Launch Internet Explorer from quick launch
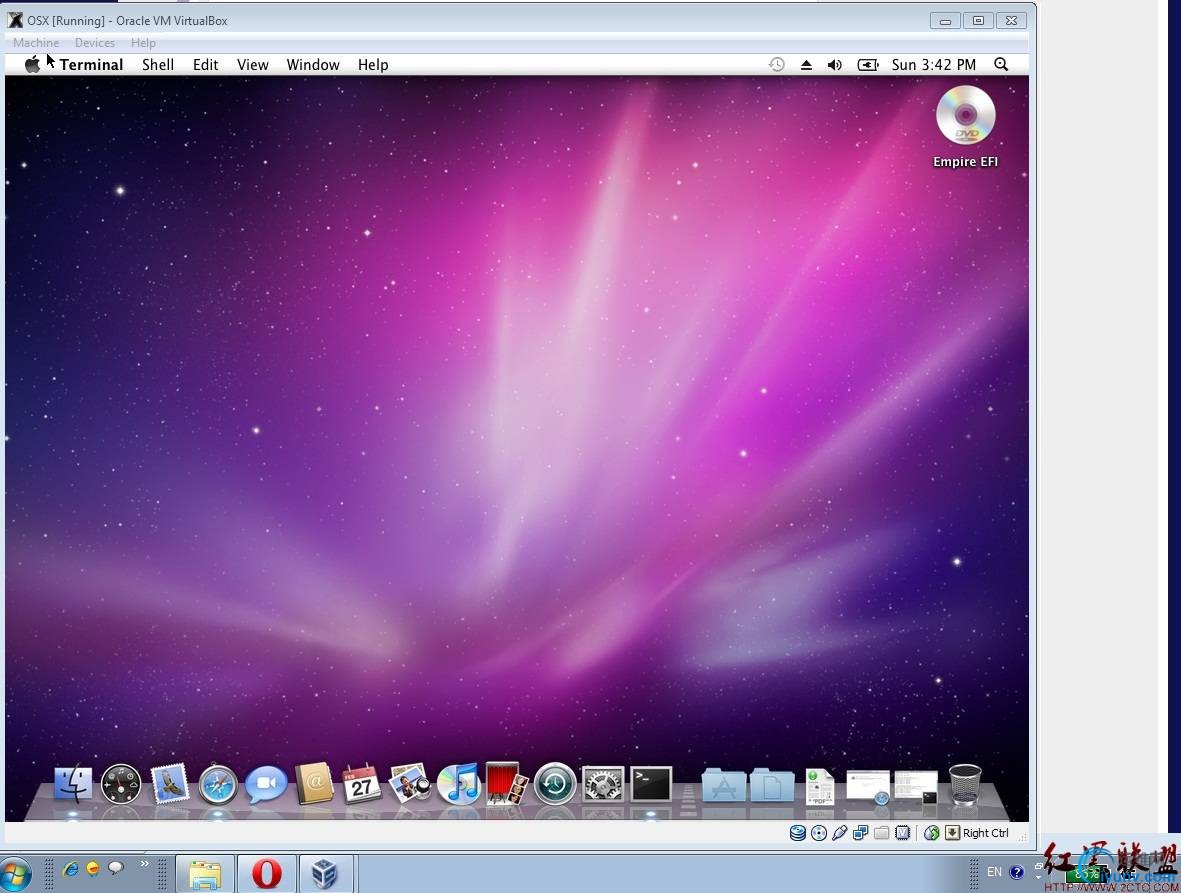Viewport: 1181px width, 893px height. 71,870
